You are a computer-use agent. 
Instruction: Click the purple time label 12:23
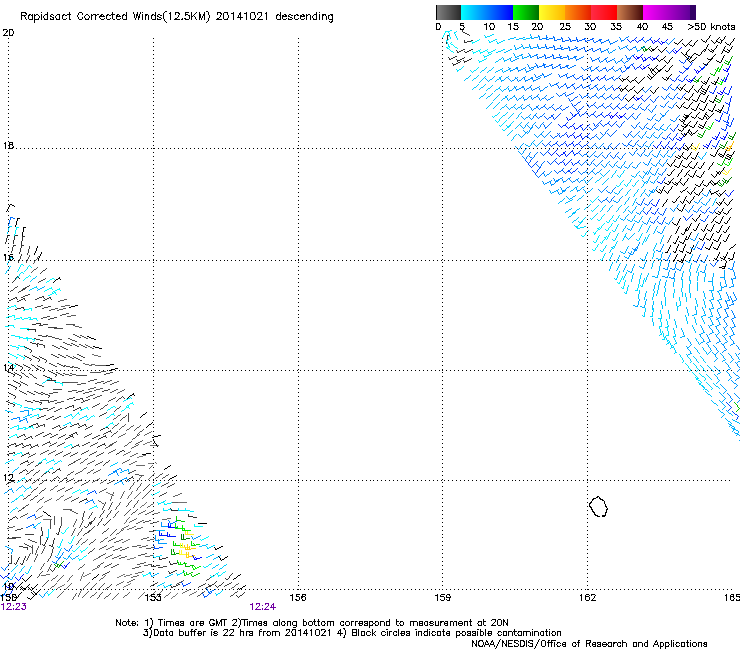(x=14, y=607)
